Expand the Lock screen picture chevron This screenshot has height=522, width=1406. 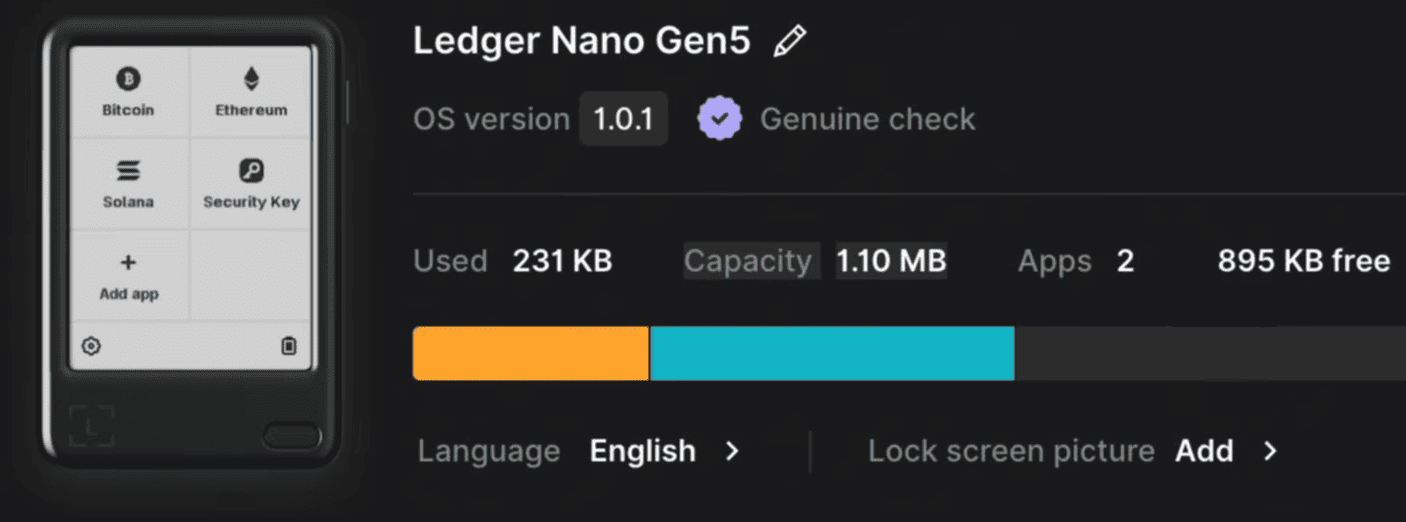click(1270, 451)
